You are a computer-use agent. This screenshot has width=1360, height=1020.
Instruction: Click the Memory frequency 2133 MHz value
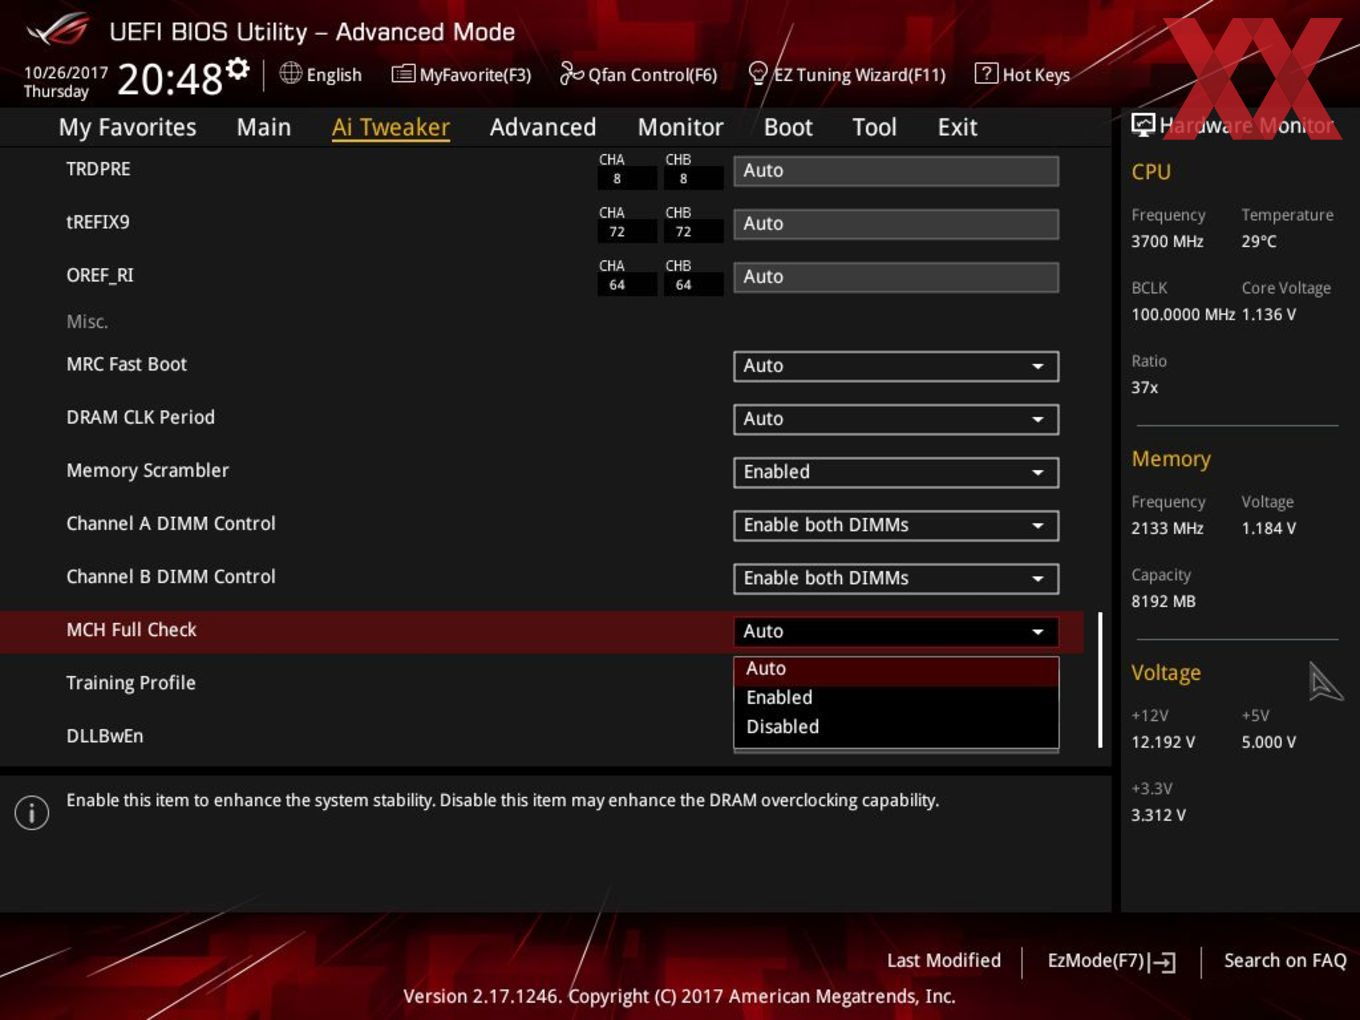[x=1167, y=528]
